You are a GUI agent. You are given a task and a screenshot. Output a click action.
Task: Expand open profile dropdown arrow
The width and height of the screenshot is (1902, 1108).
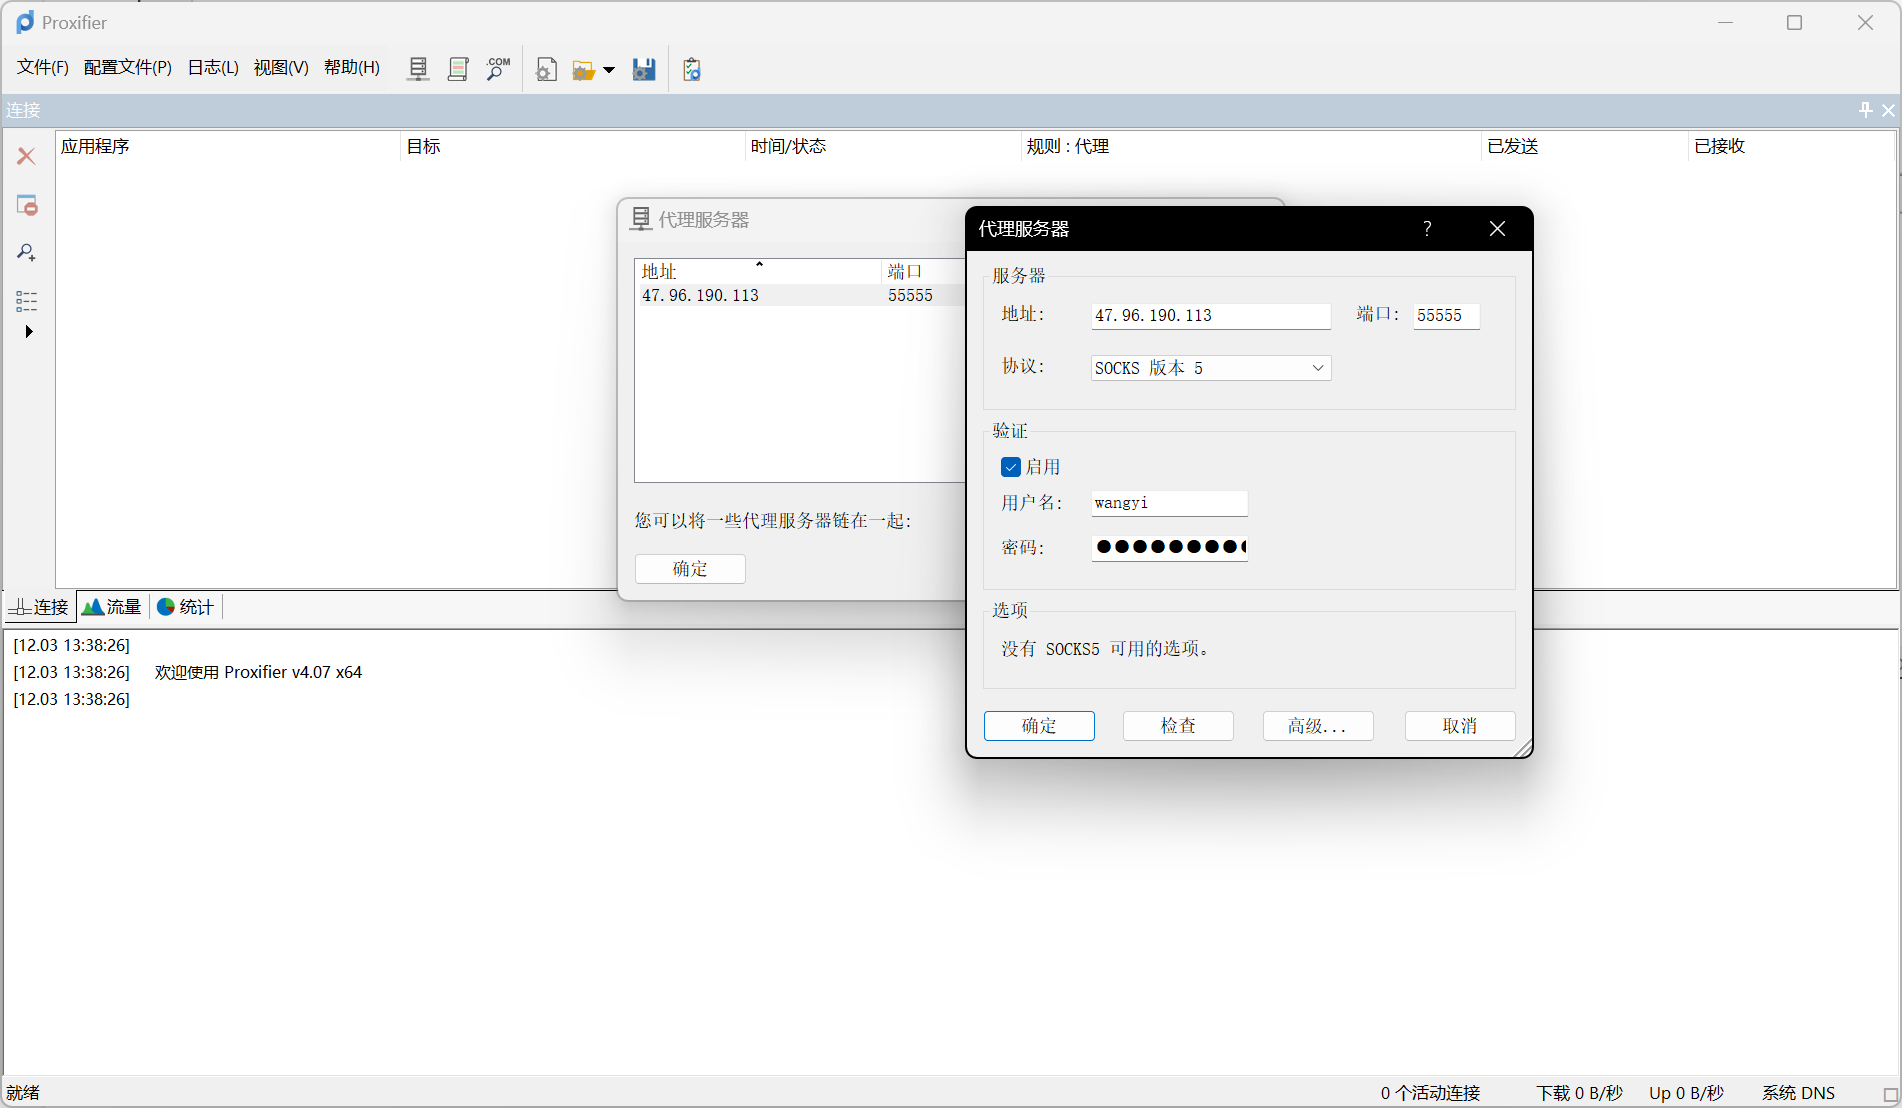609,70
